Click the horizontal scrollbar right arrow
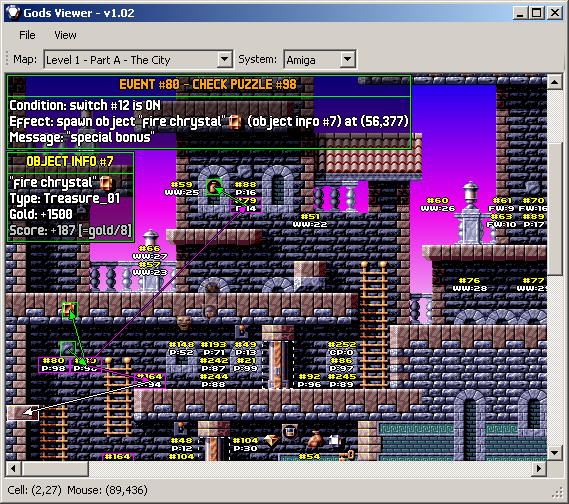 point(539,468)
